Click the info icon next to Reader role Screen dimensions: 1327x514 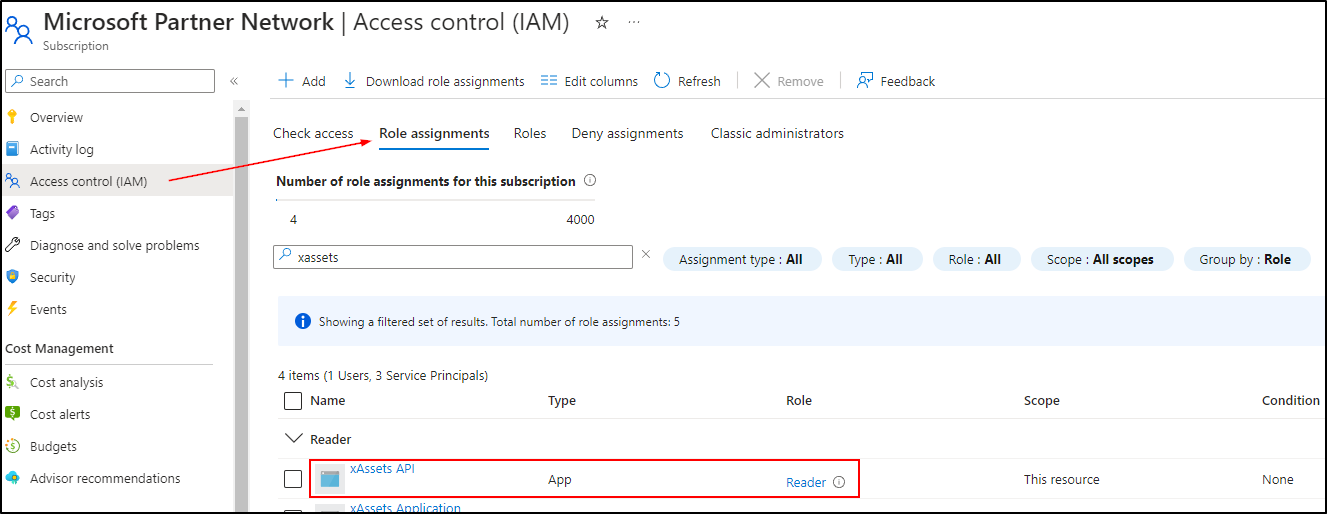839,482
